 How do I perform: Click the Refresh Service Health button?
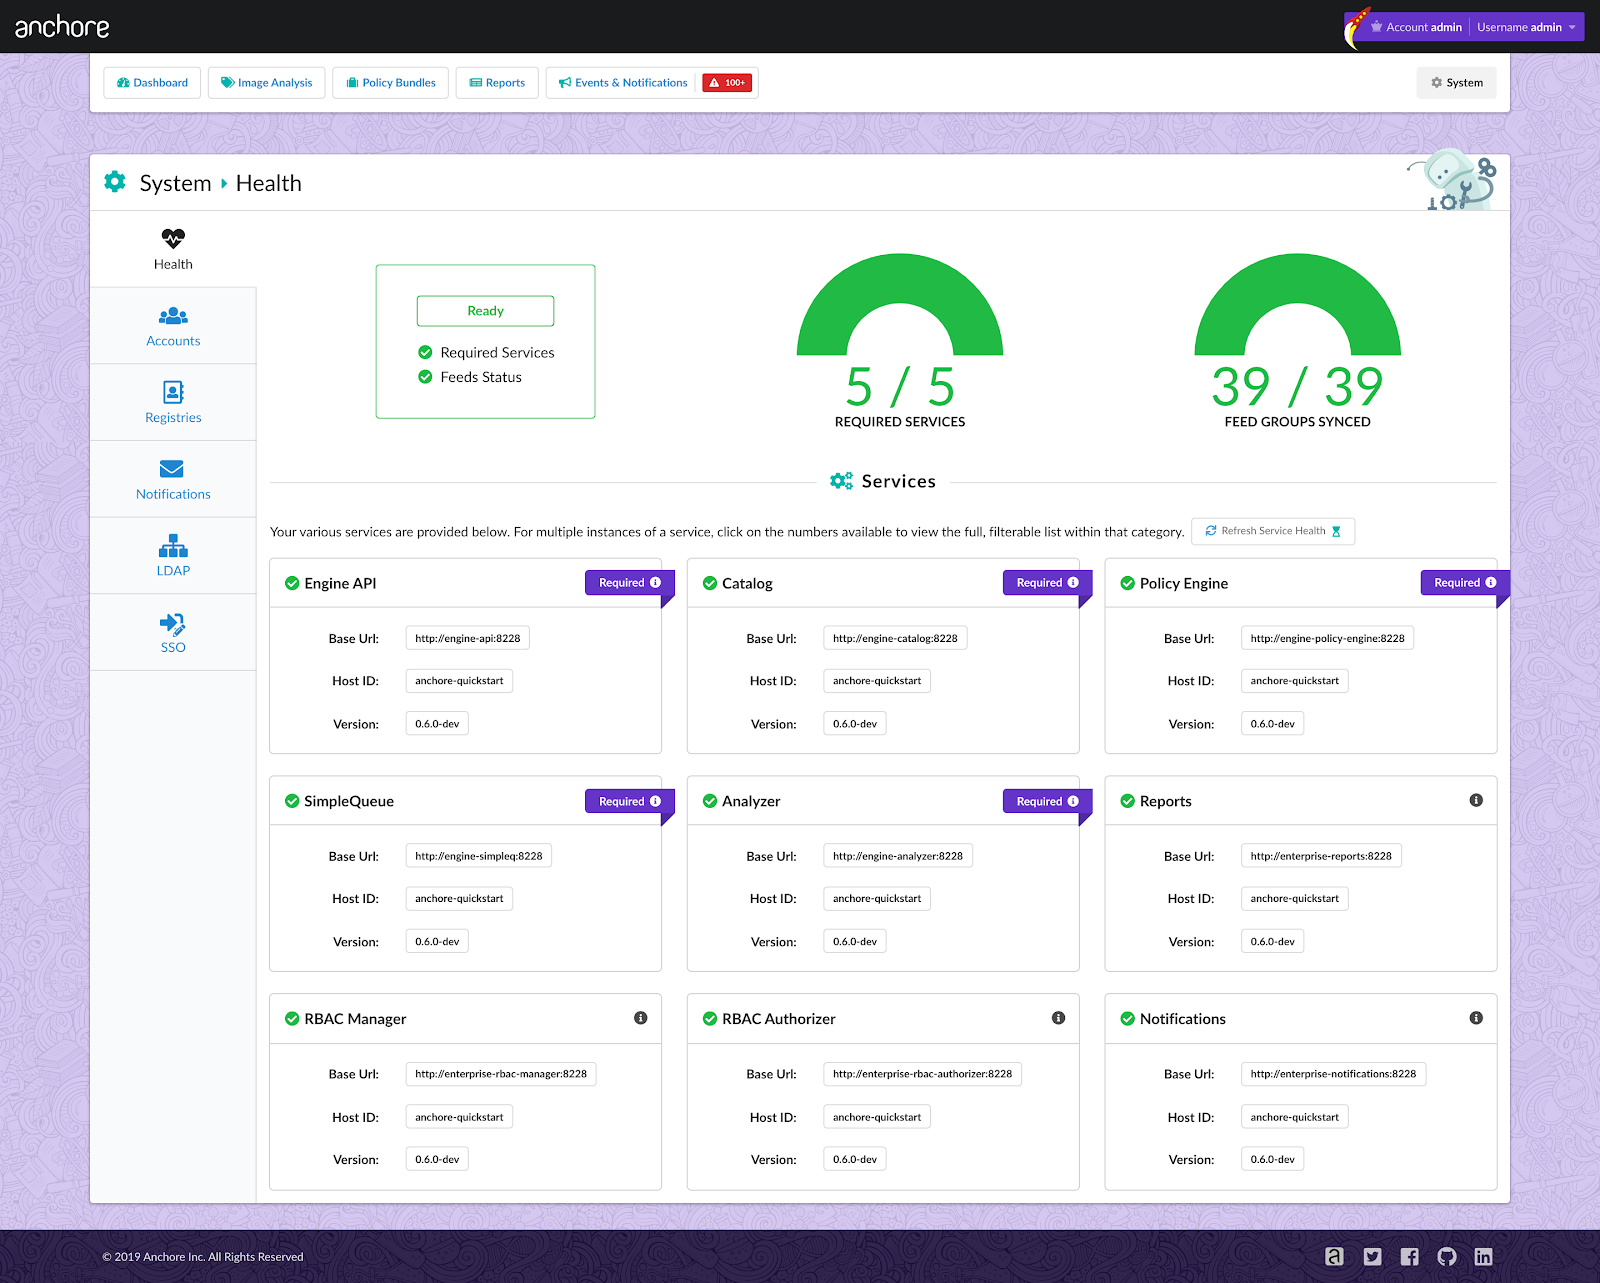(x=1272, y=531)
